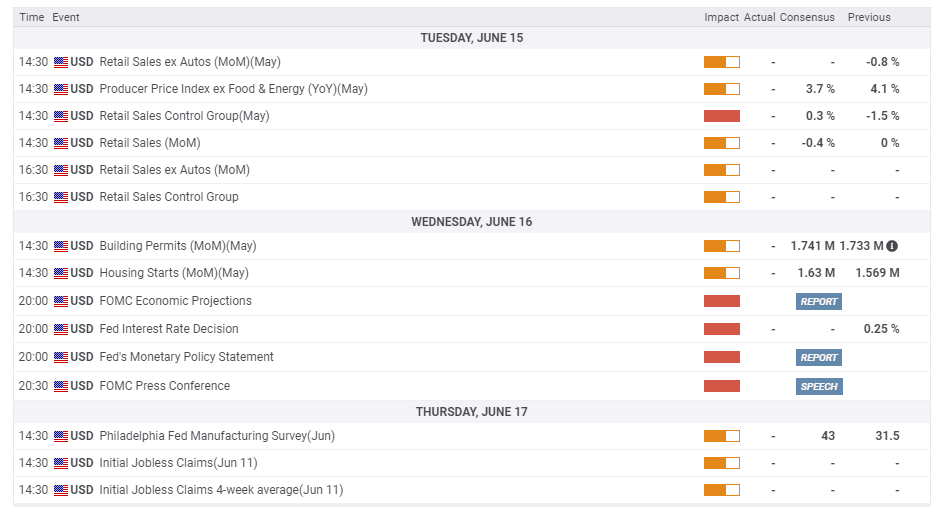The width and height of the screenshot is (937, 512).
Task: Select the Tuesday, June 15 date header
Action: pyautogui.click(x=471, y=38)
